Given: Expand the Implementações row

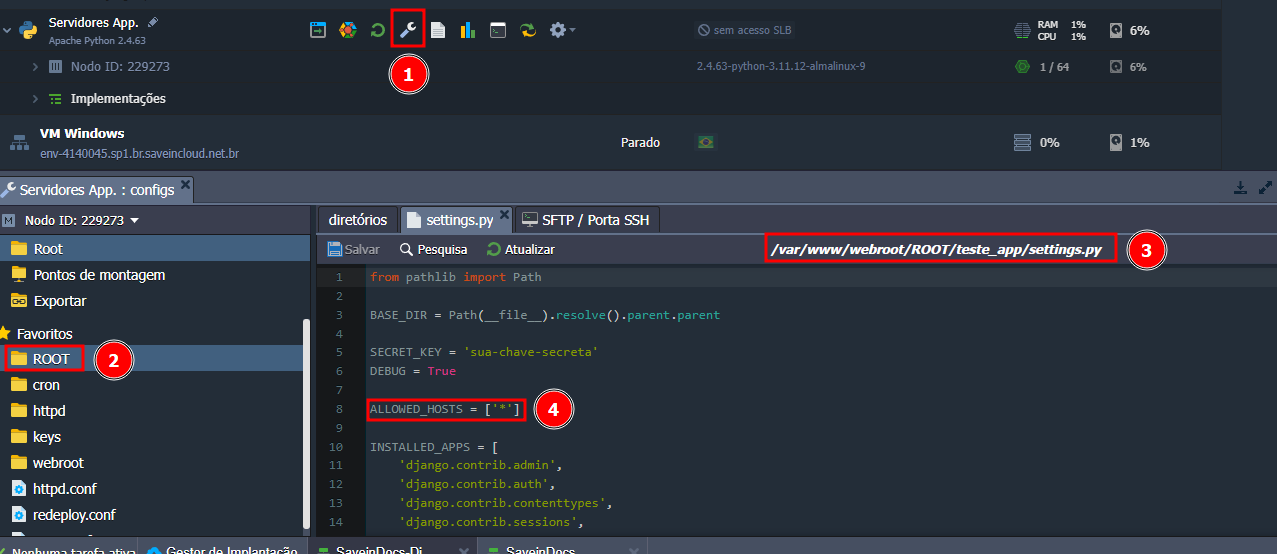Looking at the screenshot, I should [x=35, y=99].
